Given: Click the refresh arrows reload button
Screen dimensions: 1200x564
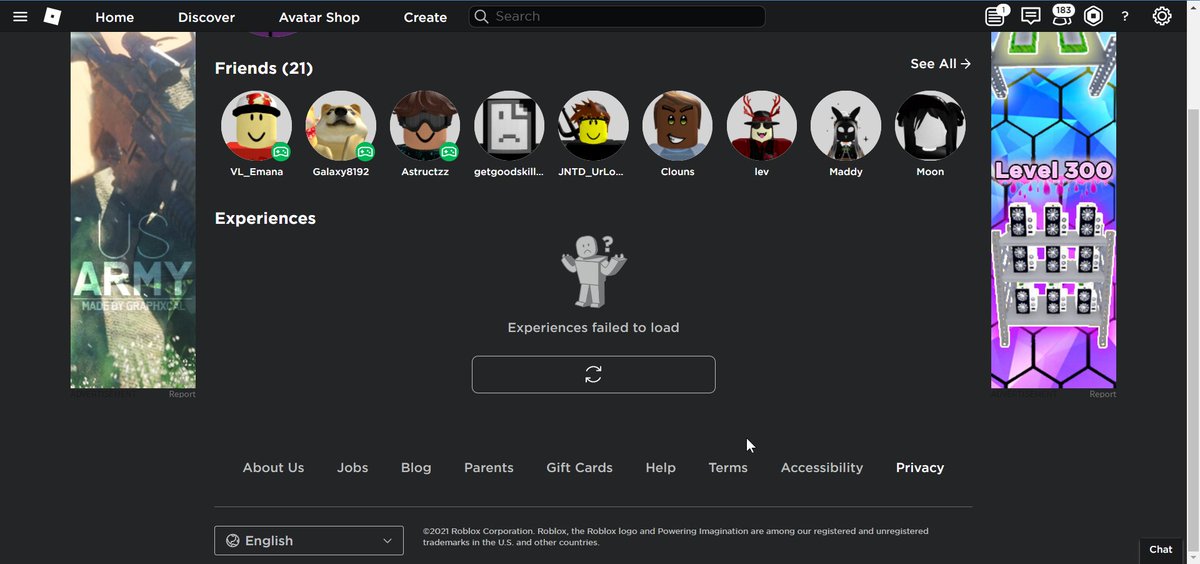Looking at the screenshot, I should [593, 374].
